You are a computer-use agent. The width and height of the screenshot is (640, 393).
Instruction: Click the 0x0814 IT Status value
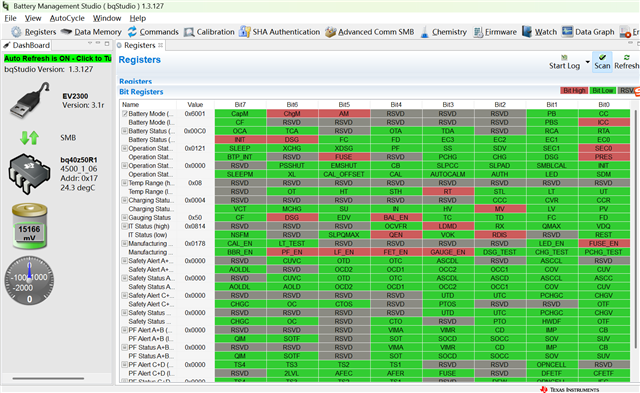(x=195, y=226)
